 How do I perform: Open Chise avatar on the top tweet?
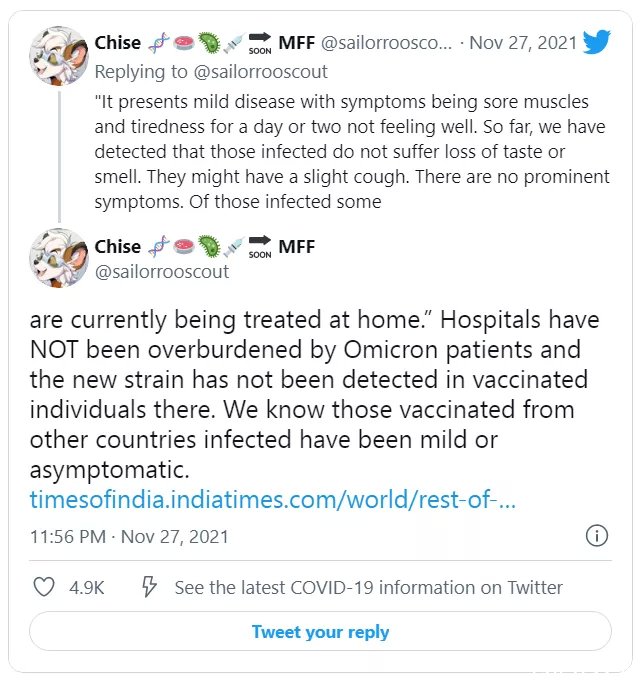pos(59,56)
